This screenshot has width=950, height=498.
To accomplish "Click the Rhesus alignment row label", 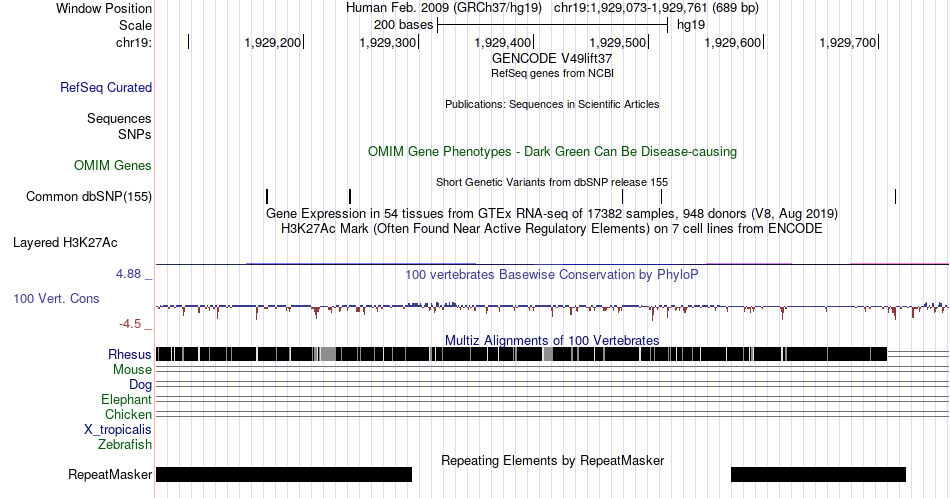I will pos(130,354).
